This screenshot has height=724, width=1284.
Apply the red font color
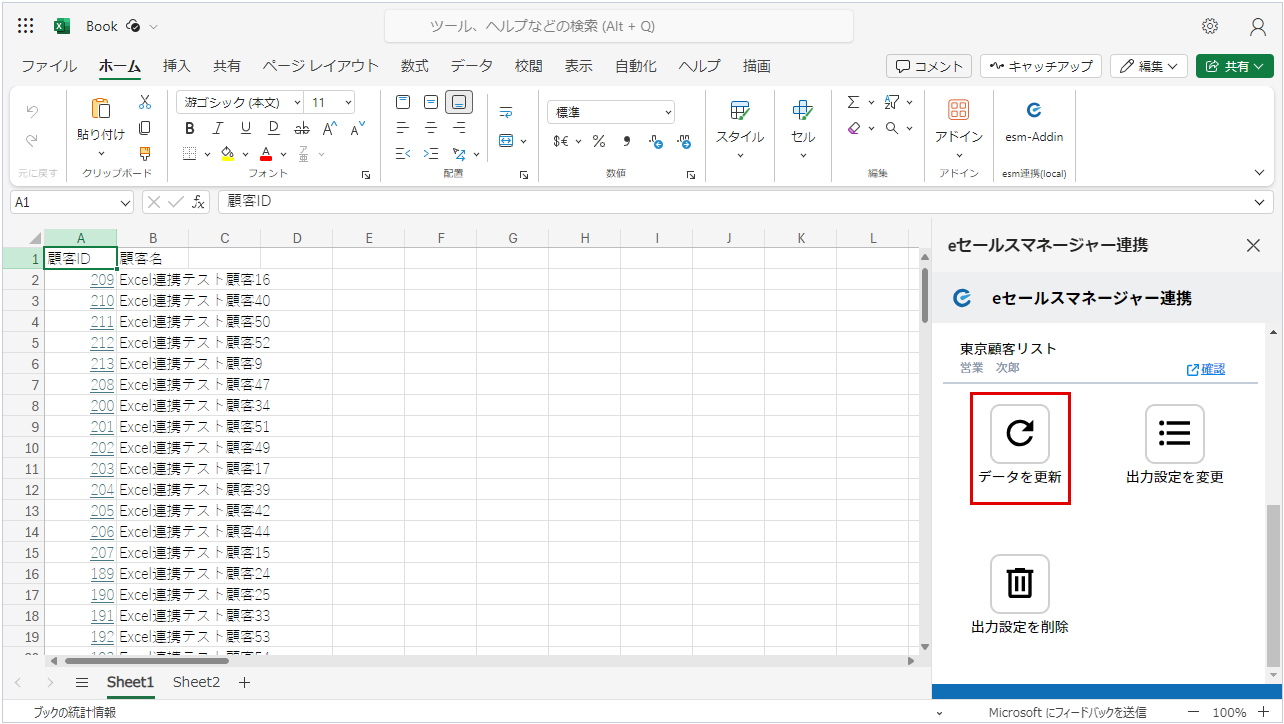[x=266, y=154]
